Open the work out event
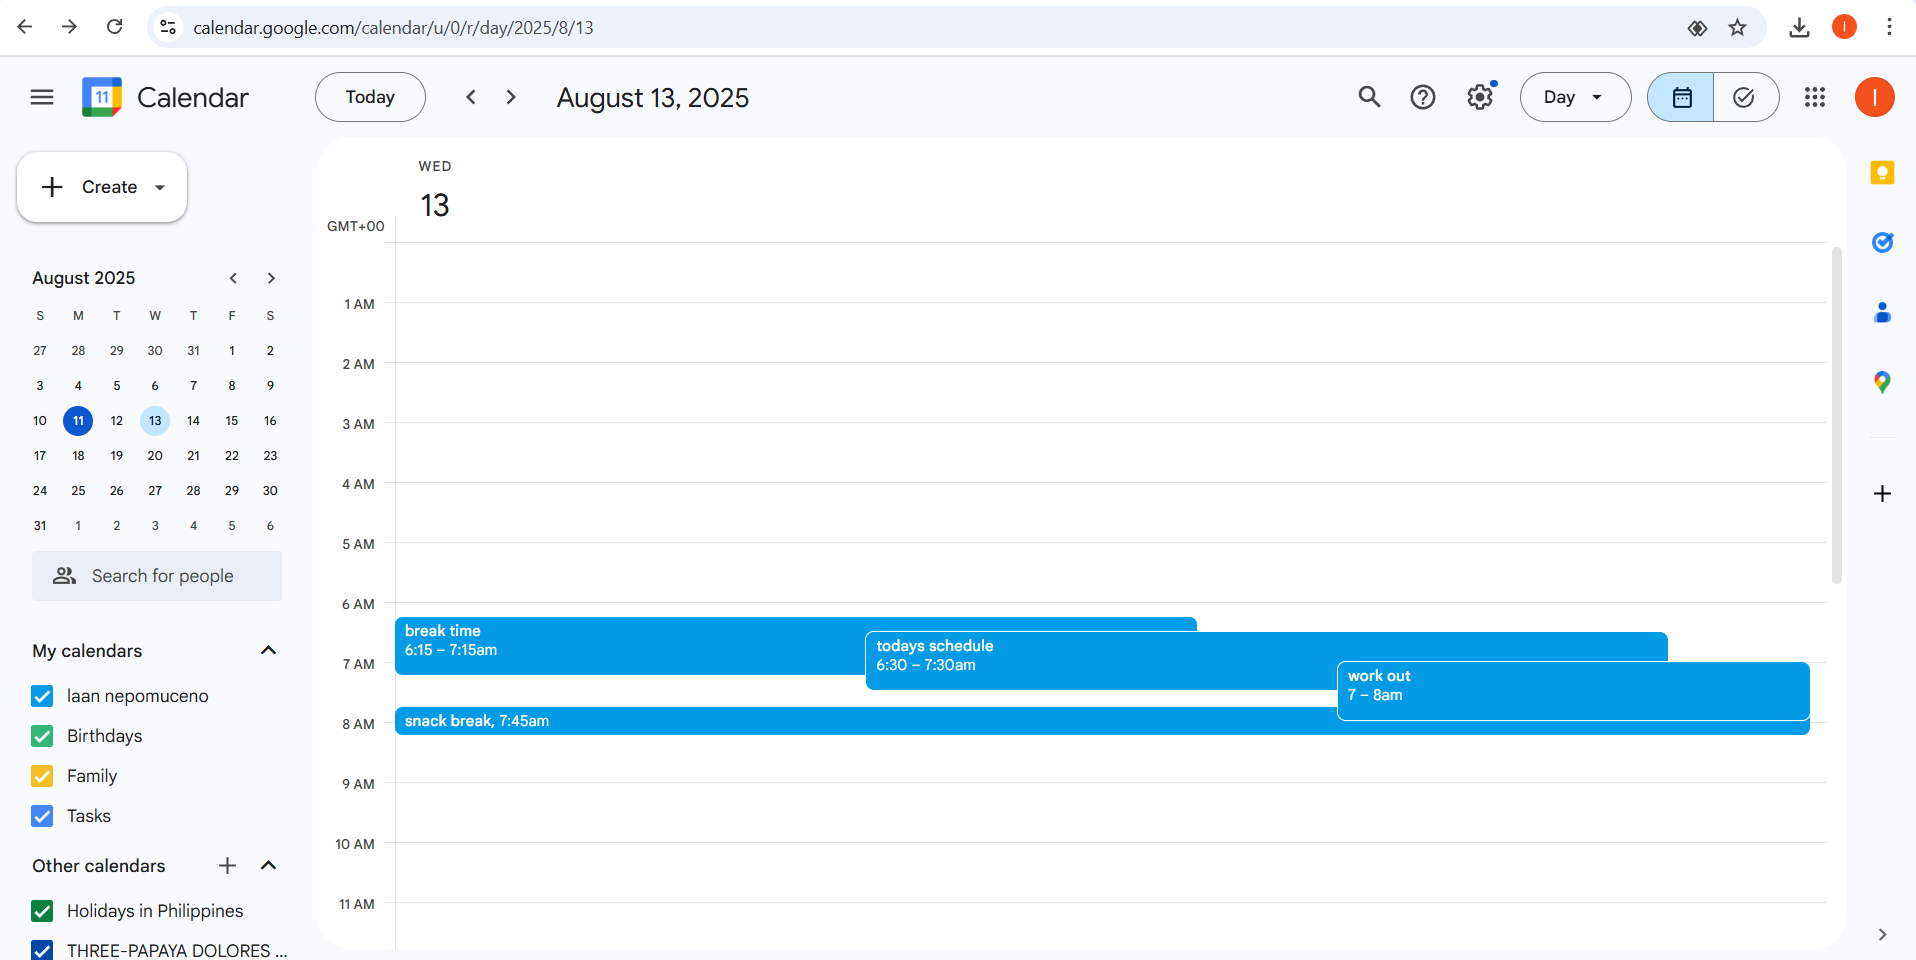The width and height of the screenshot is (1916, 960). click(1572, 690)
